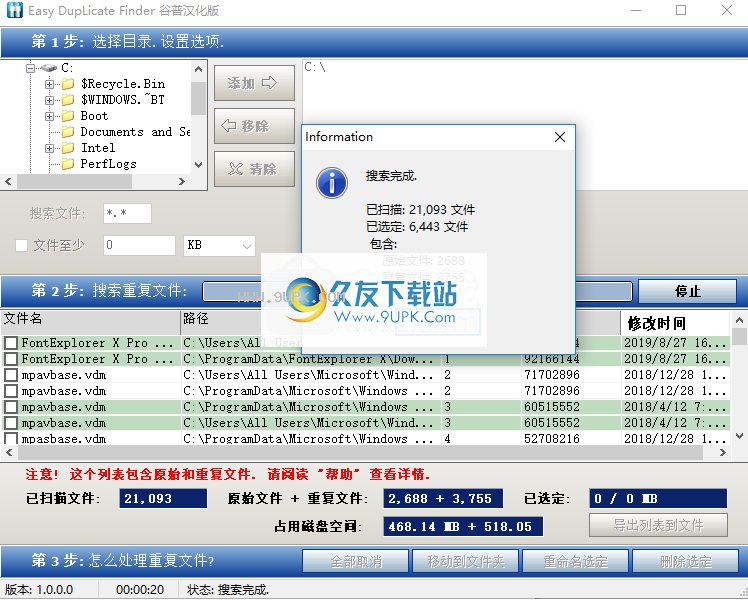Click the Intel folder icon
Screen dimensions: 748x600
point(68,148)
